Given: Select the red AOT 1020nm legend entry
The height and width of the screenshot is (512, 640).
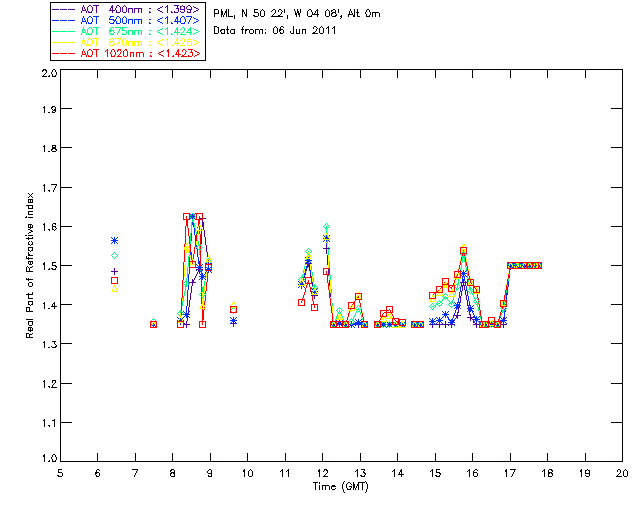Looking at the screenshot, I should pos(126,53).
